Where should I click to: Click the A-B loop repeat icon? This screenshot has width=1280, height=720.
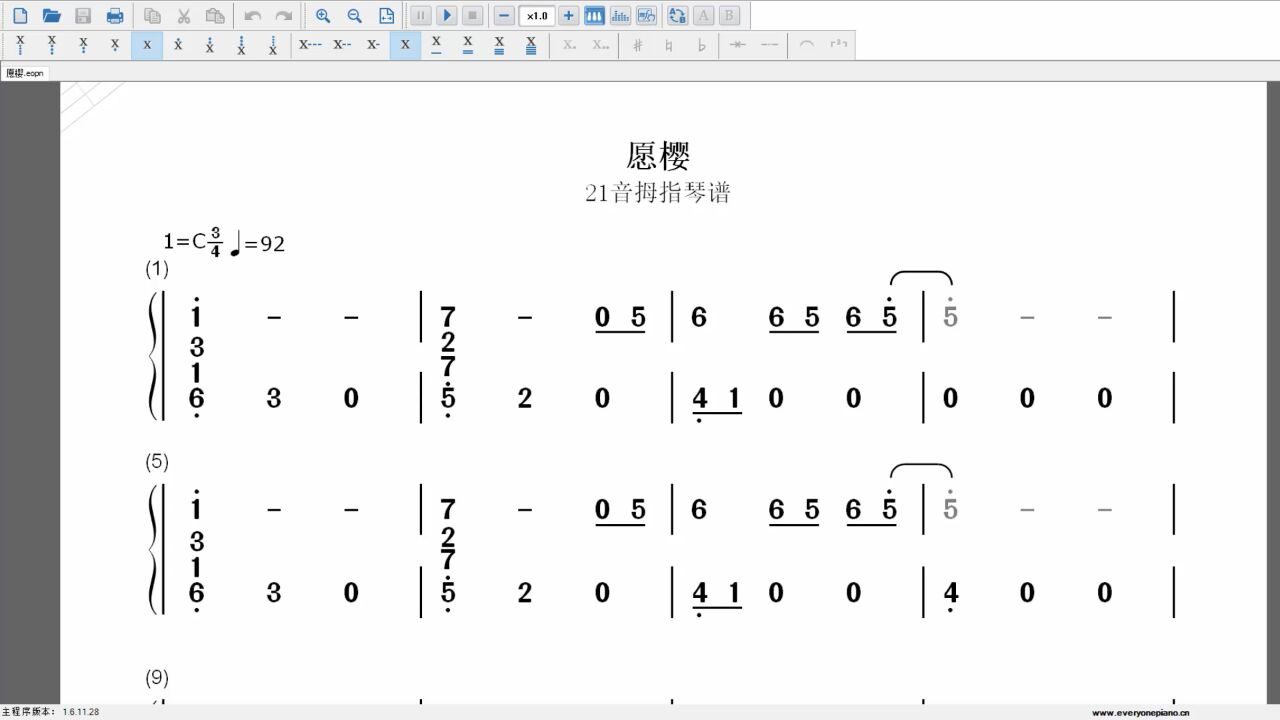click(678, 15)
